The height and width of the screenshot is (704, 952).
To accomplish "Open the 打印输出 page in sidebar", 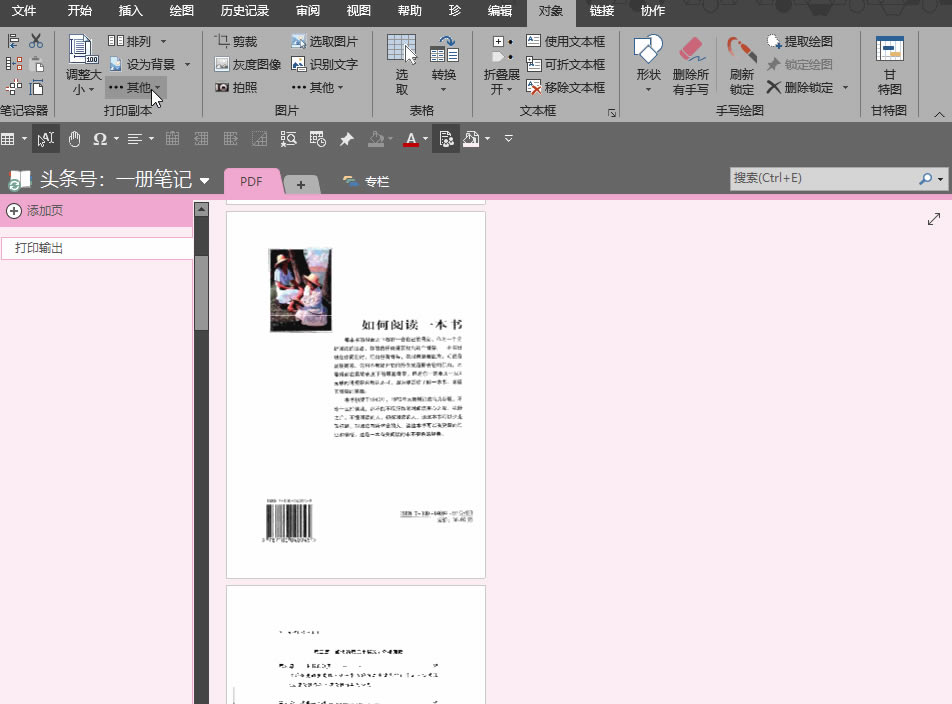I will pos(40,247).
